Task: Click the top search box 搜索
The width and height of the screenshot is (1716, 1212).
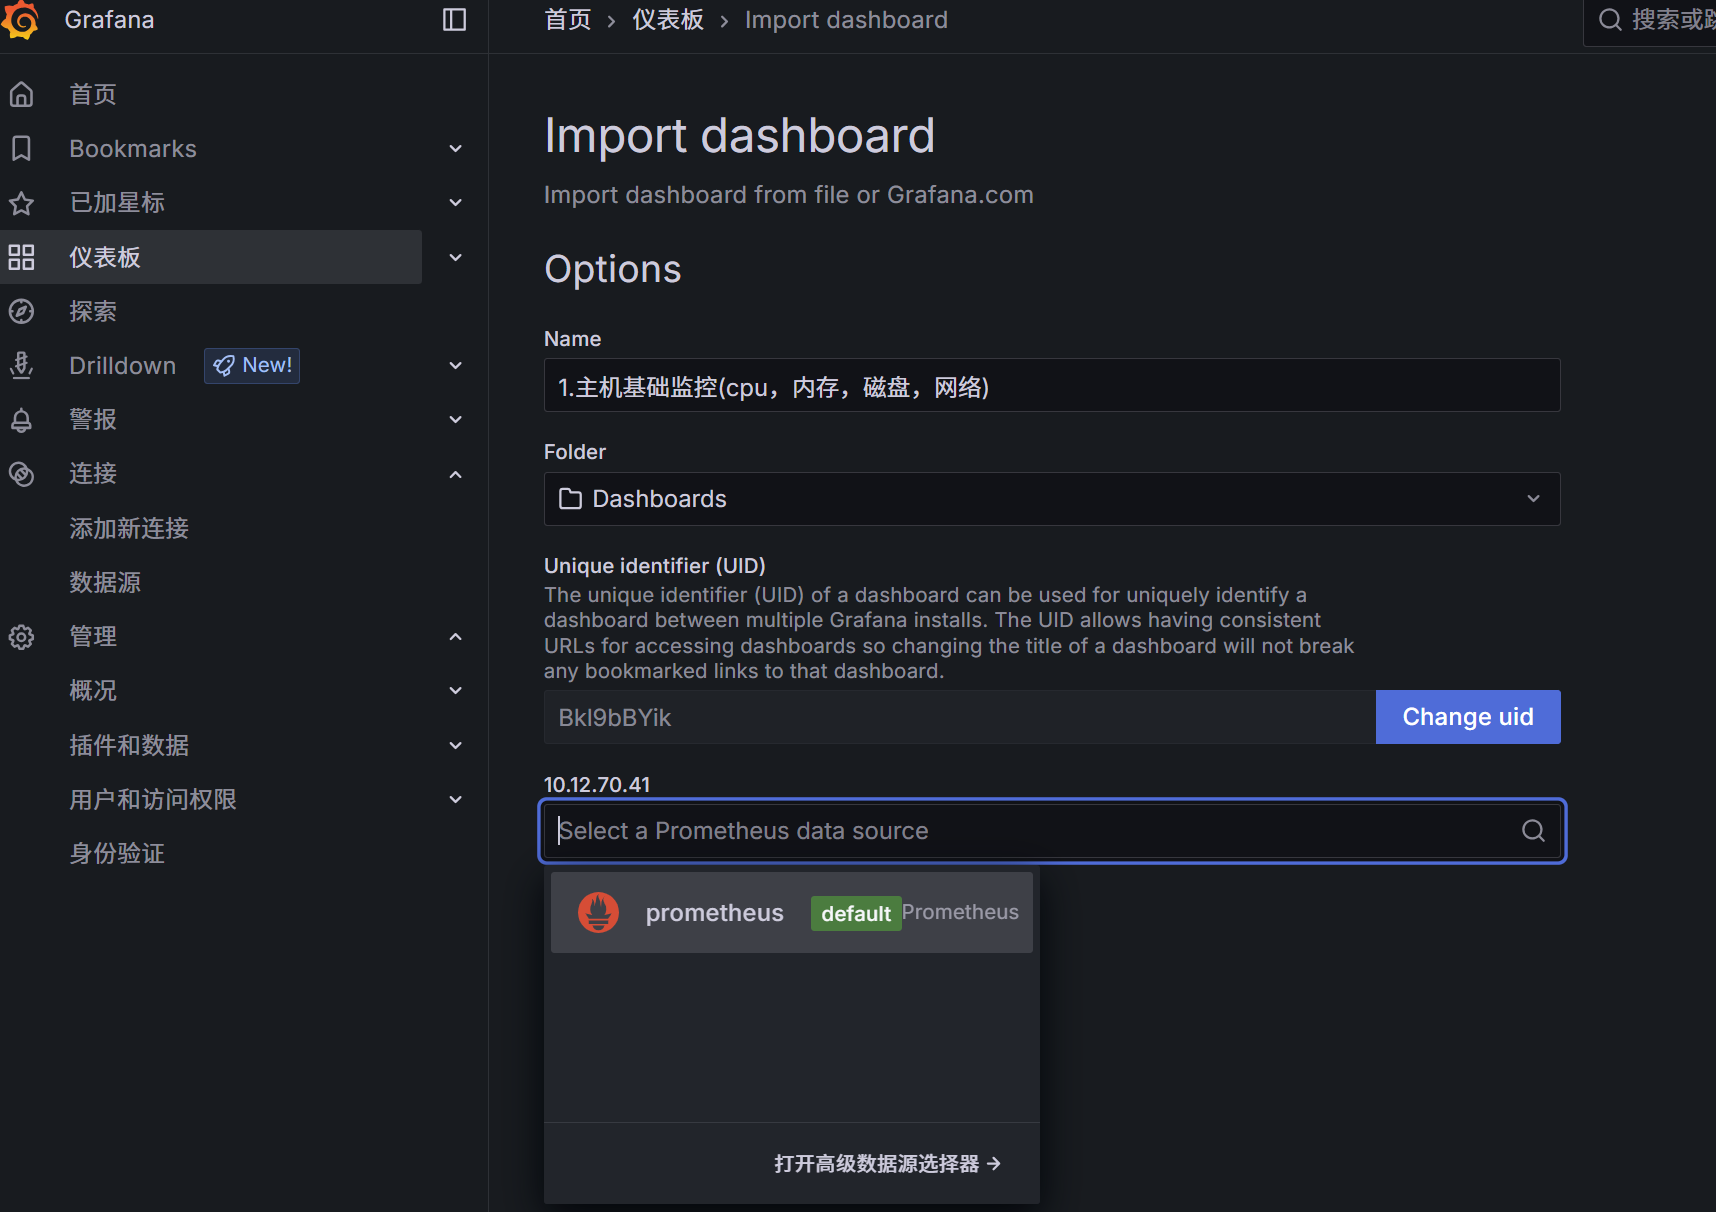Action: [x=1650, y=20]
